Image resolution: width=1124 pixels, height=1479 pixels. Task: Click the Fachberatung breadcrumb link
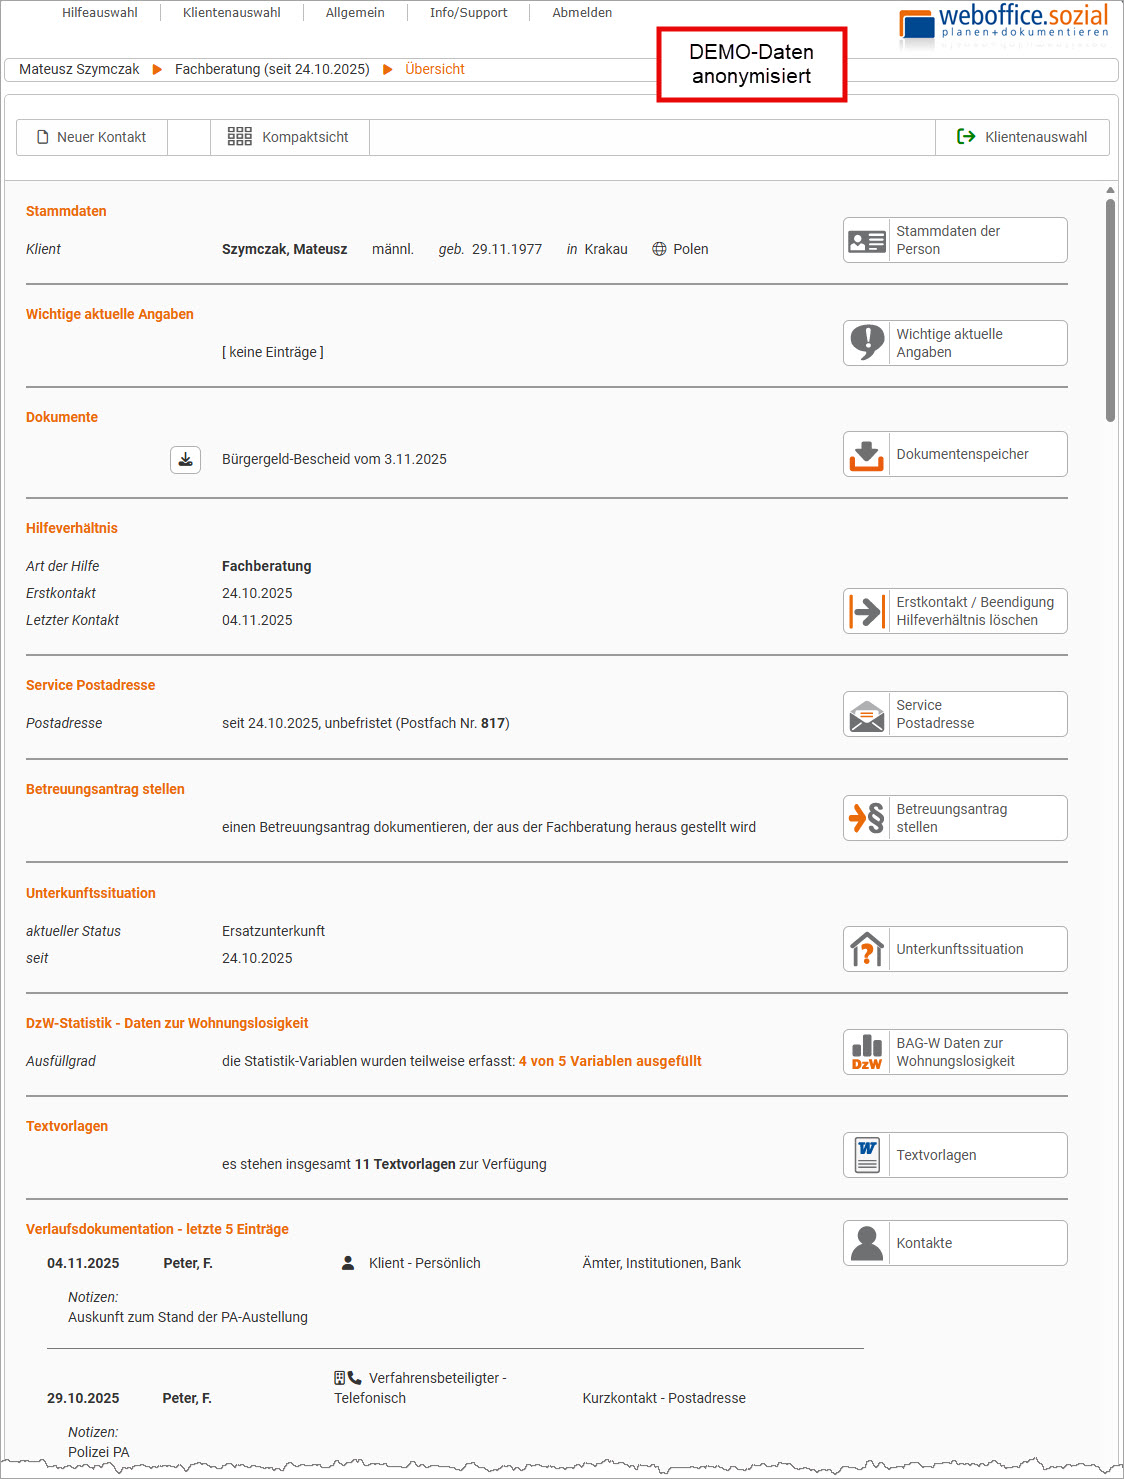click(x=272, y=69)
